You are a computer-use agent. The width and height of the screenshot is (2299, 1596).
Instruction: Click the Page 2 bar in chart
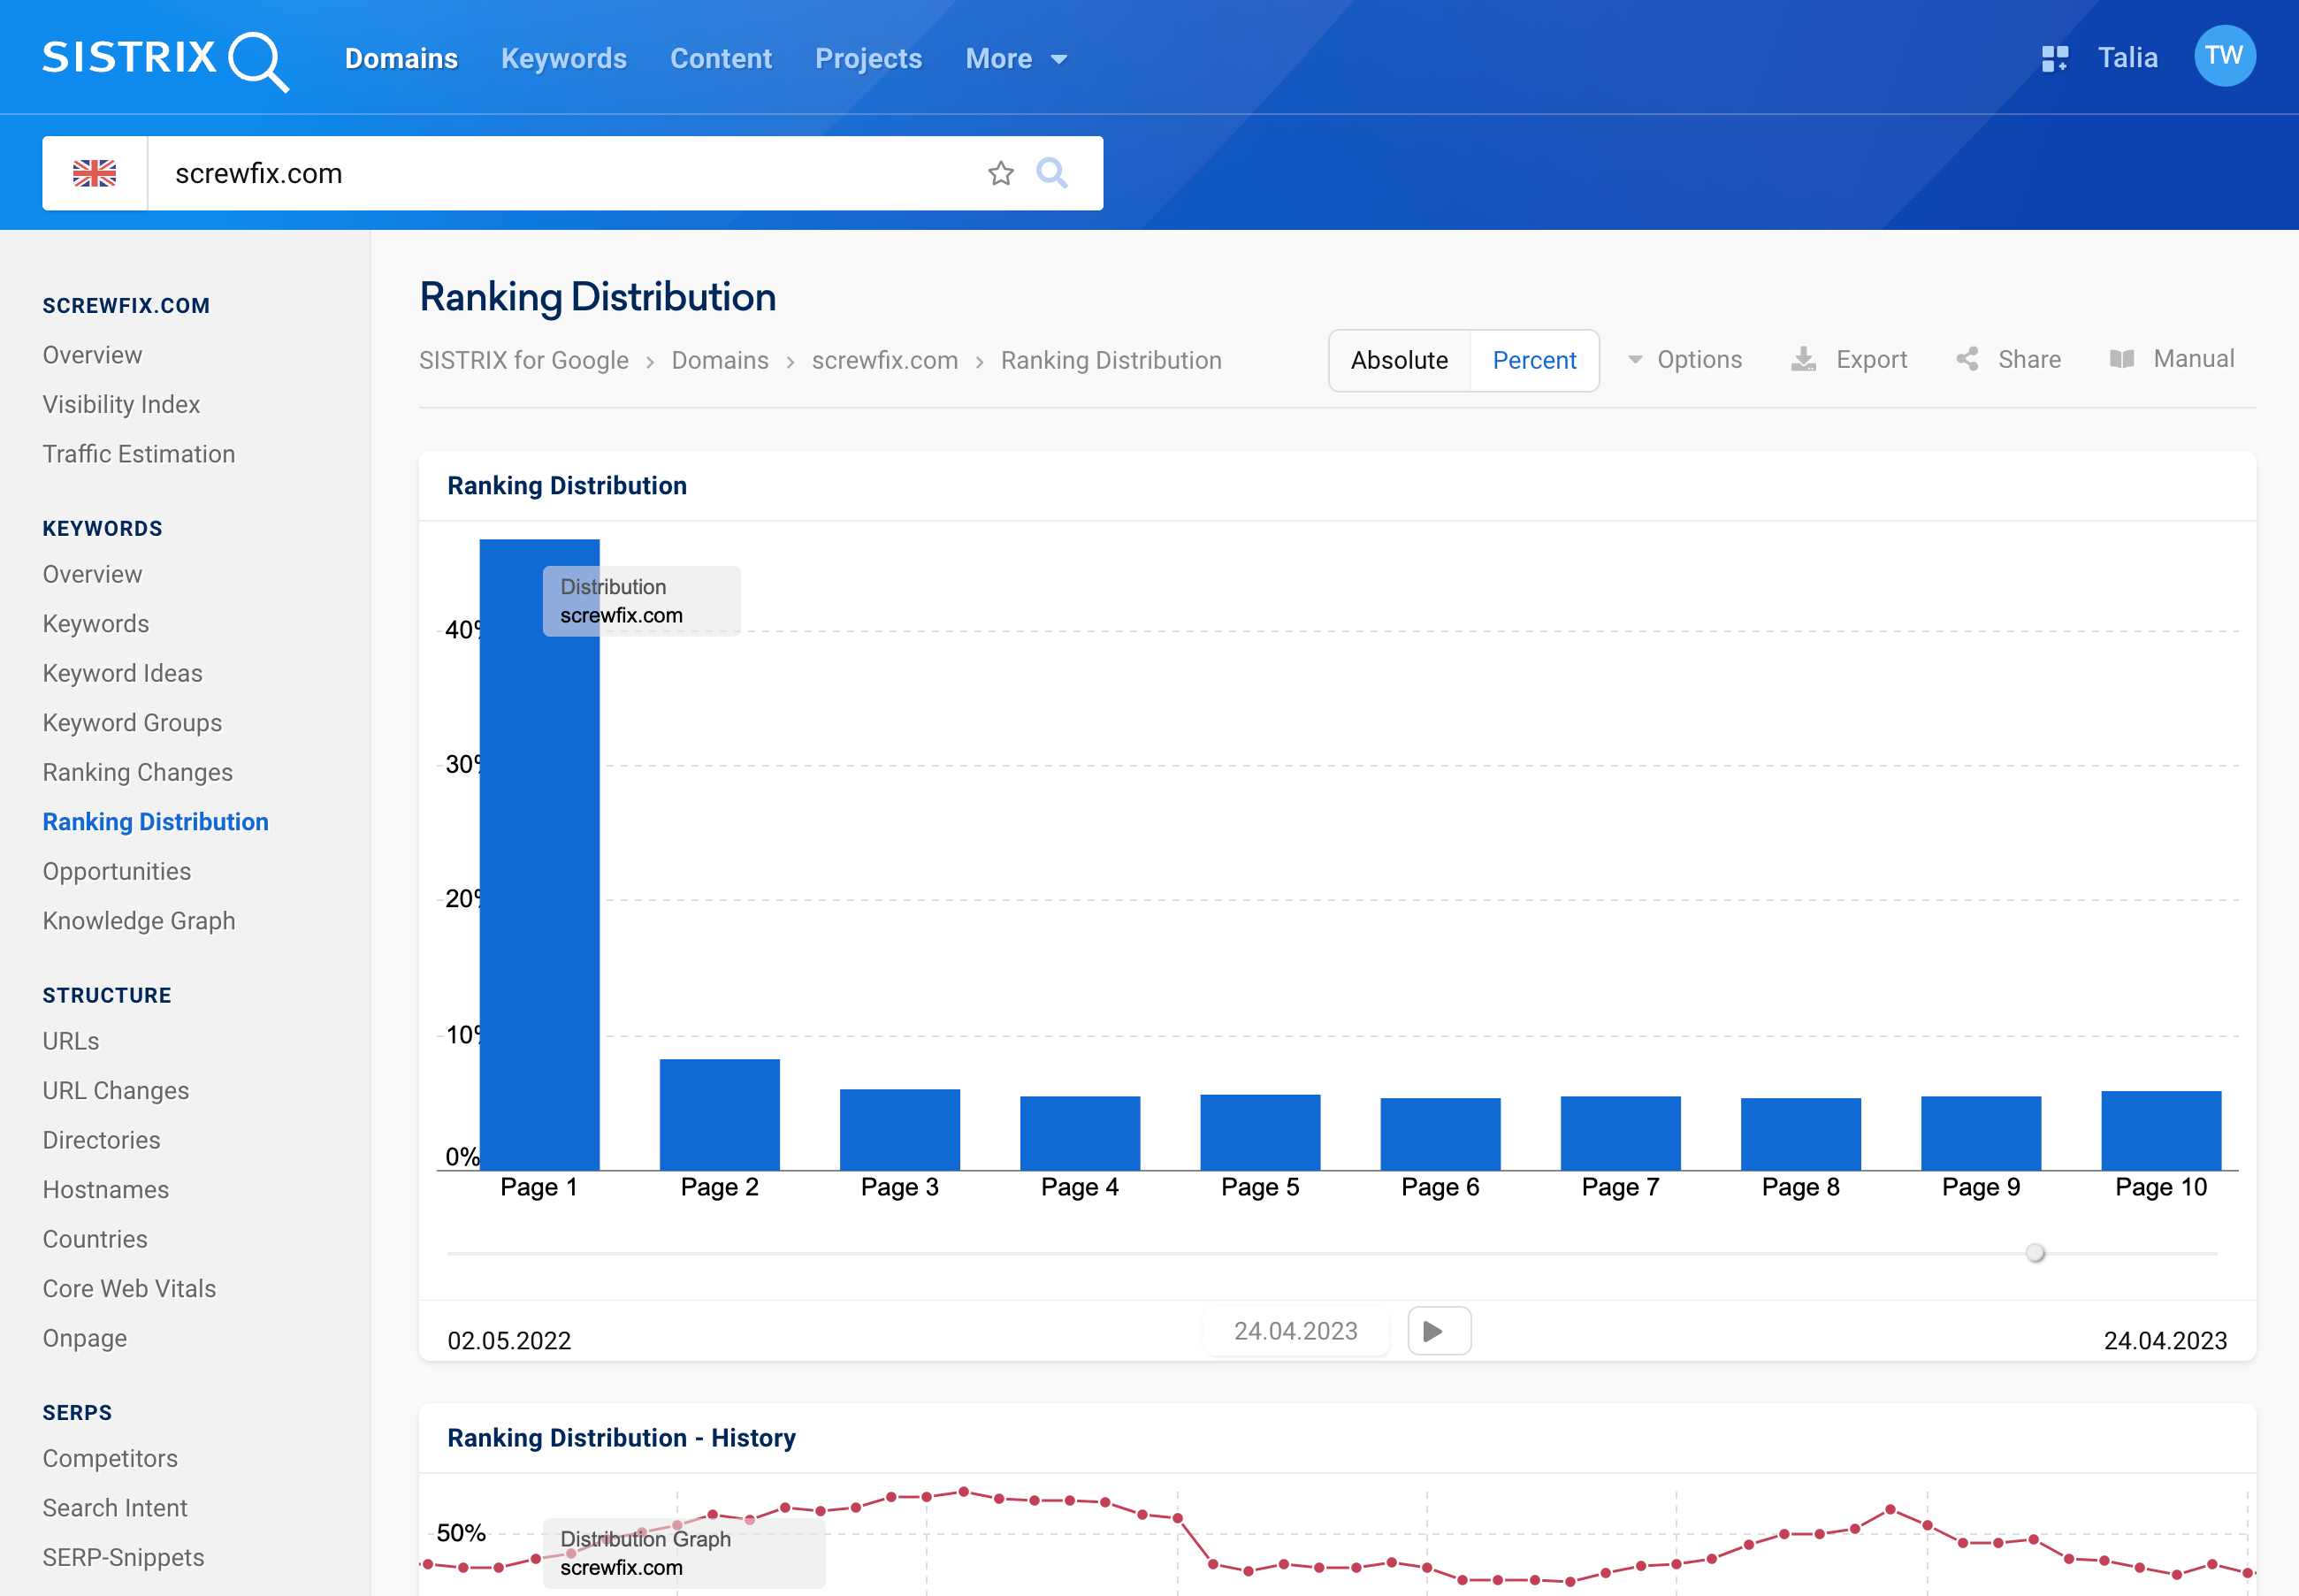[720, 1114]
